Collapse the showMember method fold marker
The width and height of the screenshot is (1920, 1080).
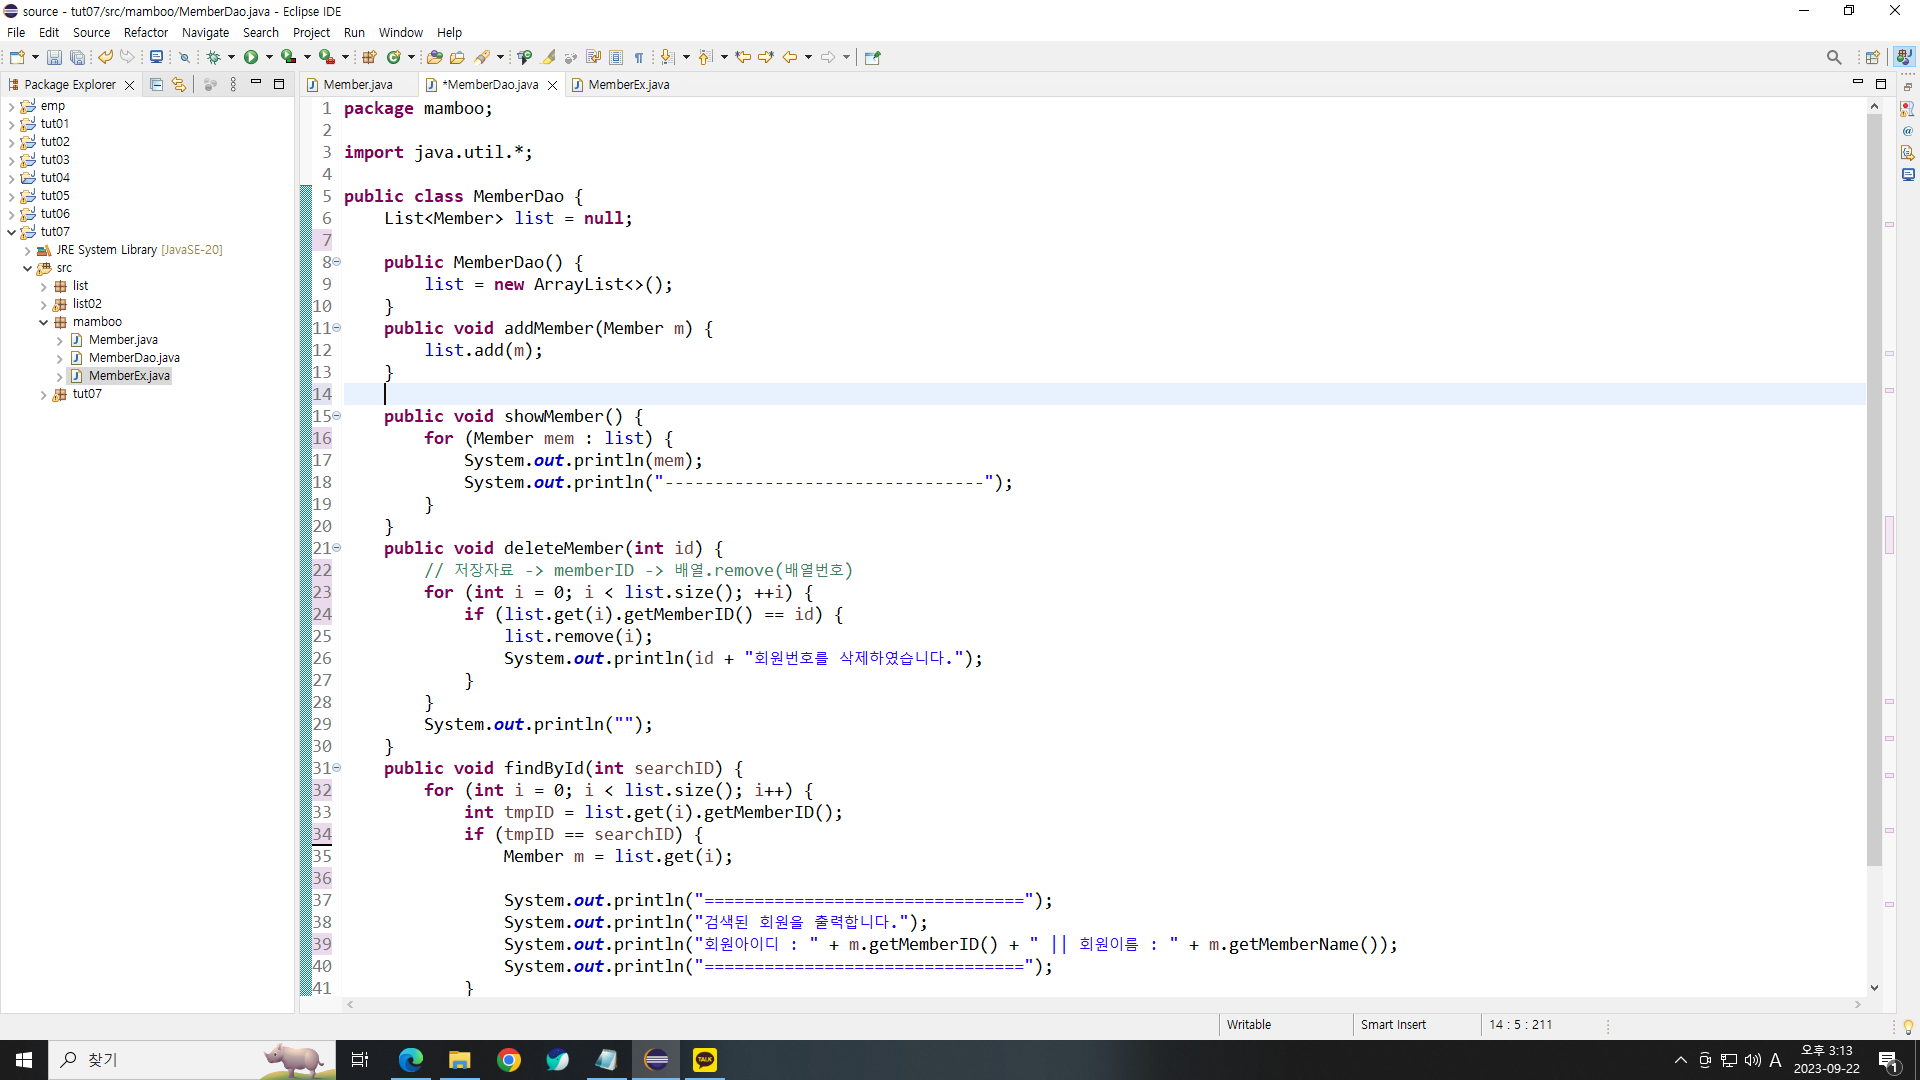[337, 416]
